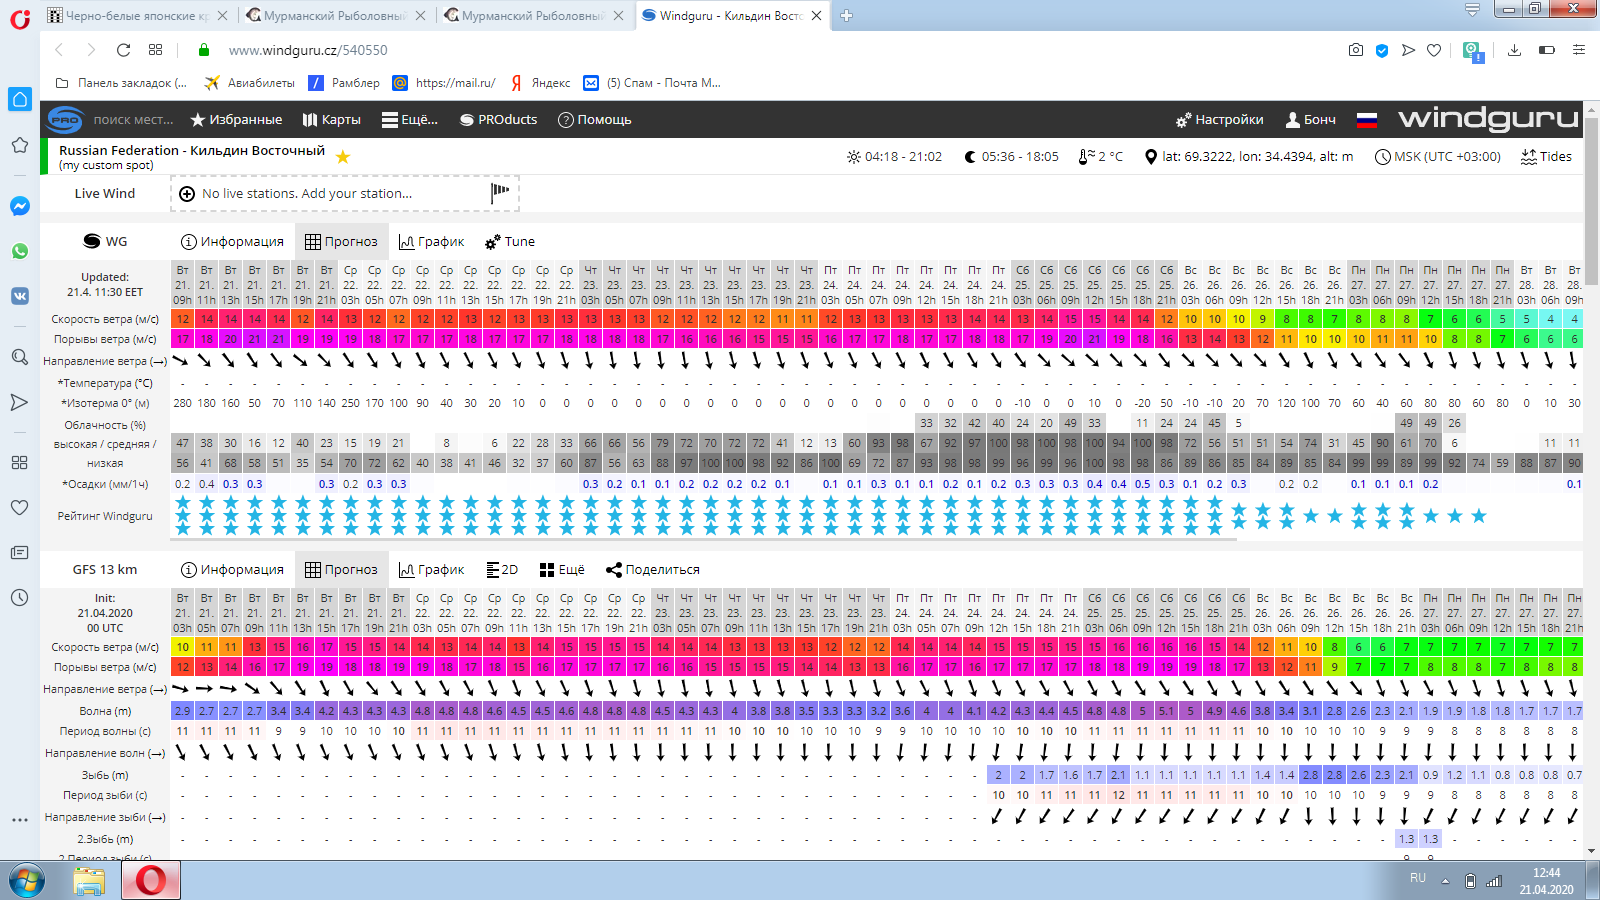The width and height of the screenshot is (1600, 900).
Task: Open the Карты maps page
Action: (331, 120)
